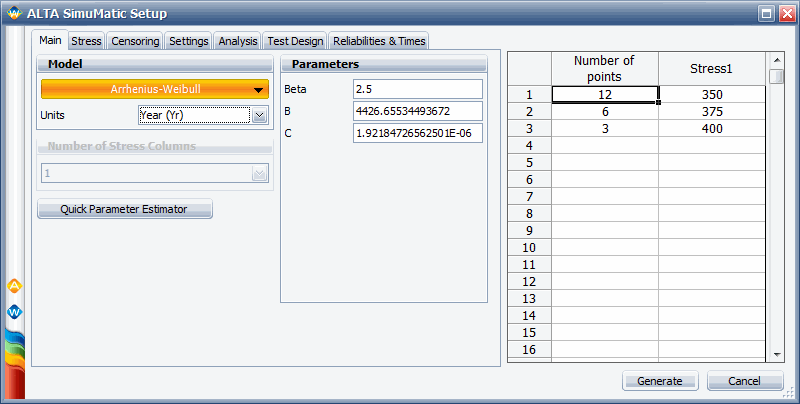Click the Parameters section header
Screen dimensions: 800x404
tap(384, 64)
